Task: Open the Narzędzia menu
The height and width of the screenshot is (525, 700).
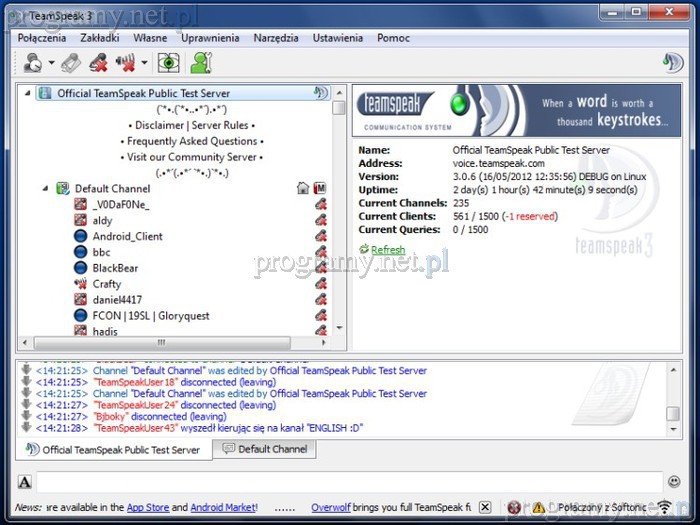Action: click(276, 38)
